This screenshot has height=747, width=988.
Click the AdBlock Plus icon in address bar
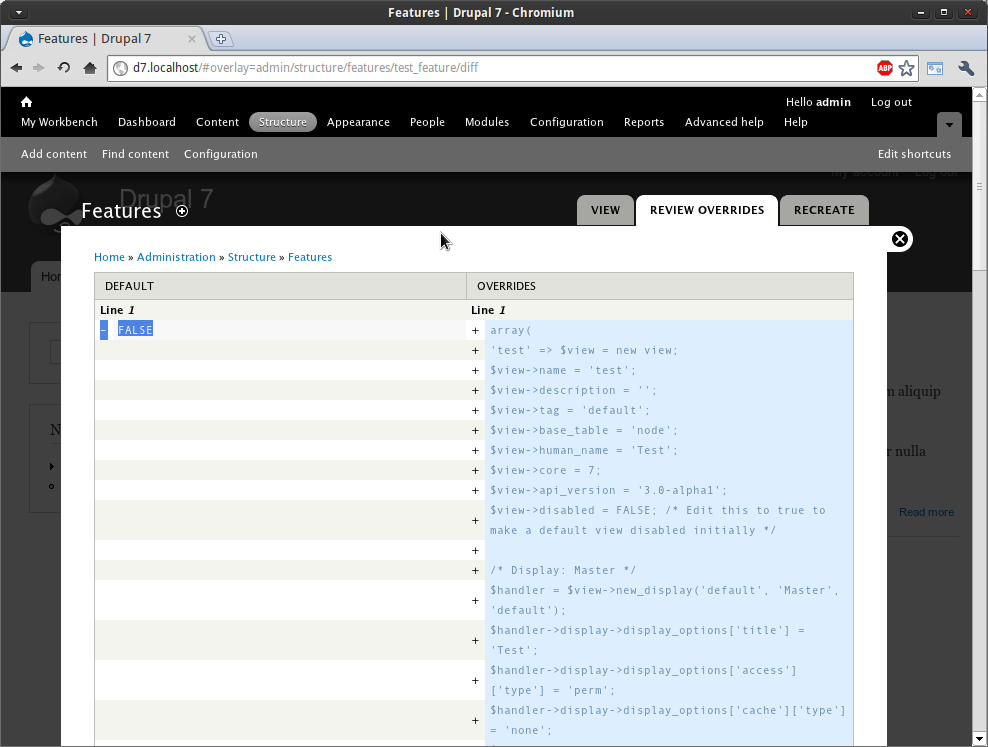pos(884,68)
